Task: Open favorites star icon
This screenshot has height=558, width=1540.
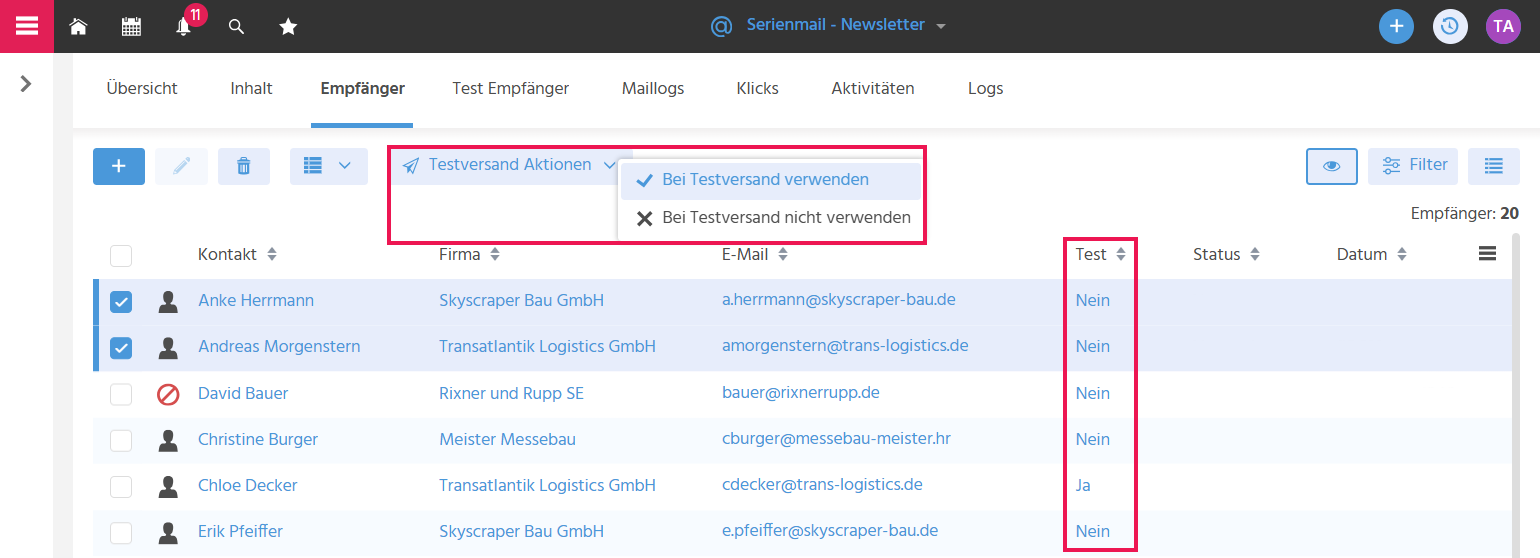Action: point(288,27)
